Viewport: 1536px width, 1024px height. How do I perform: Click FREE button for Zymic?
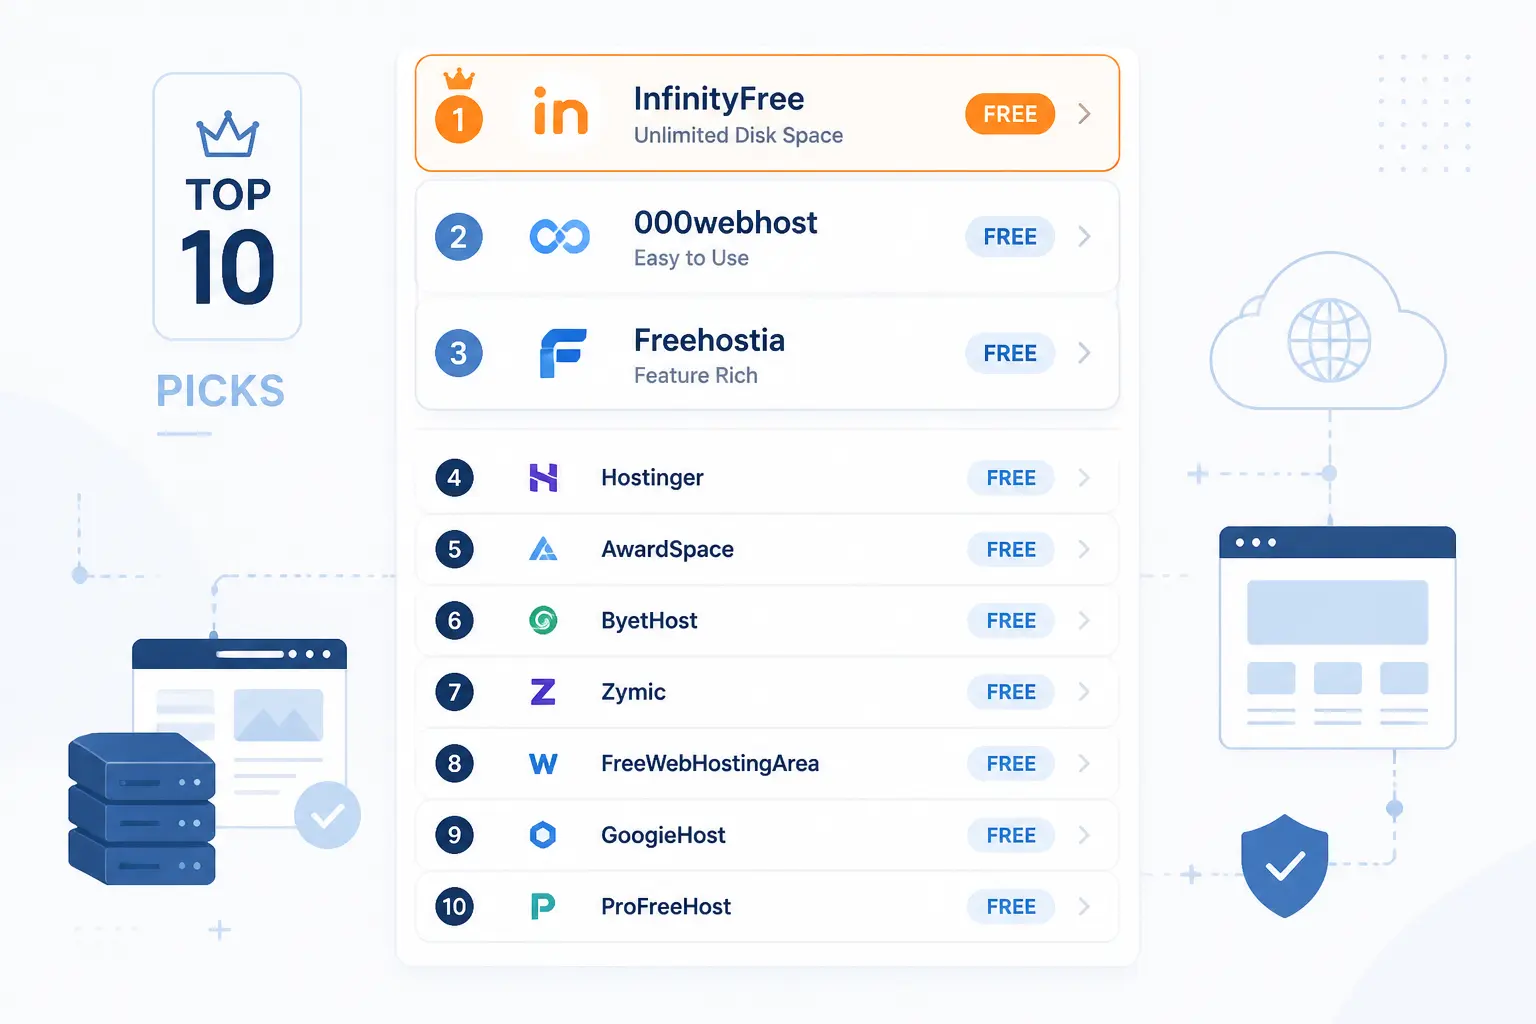[1011, 692]
